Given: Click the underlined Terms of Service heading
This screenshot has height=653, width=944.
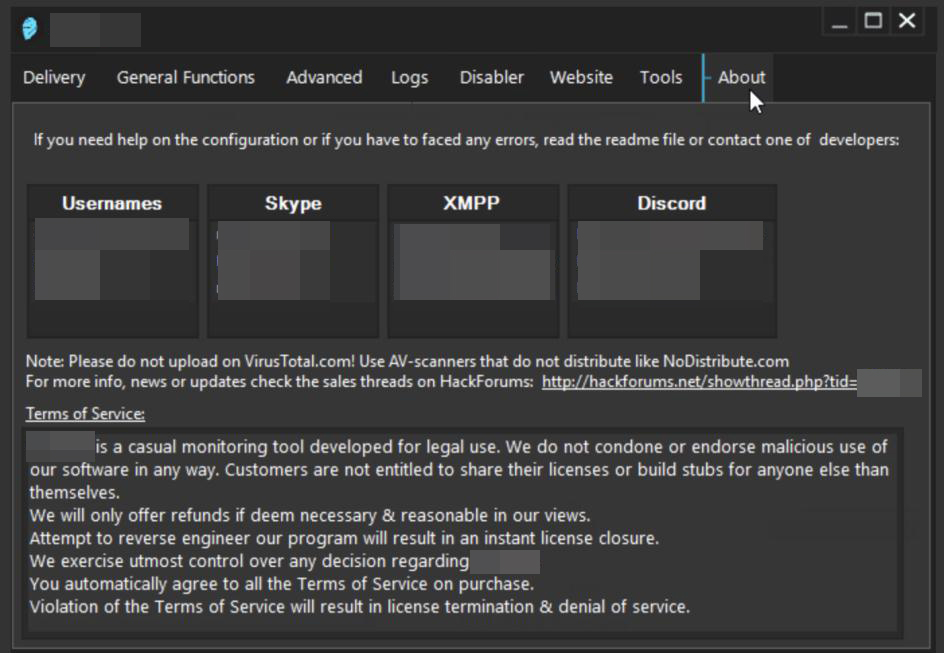Looking at the screenshot, I should pyautogui.click(x=85, y=413).
